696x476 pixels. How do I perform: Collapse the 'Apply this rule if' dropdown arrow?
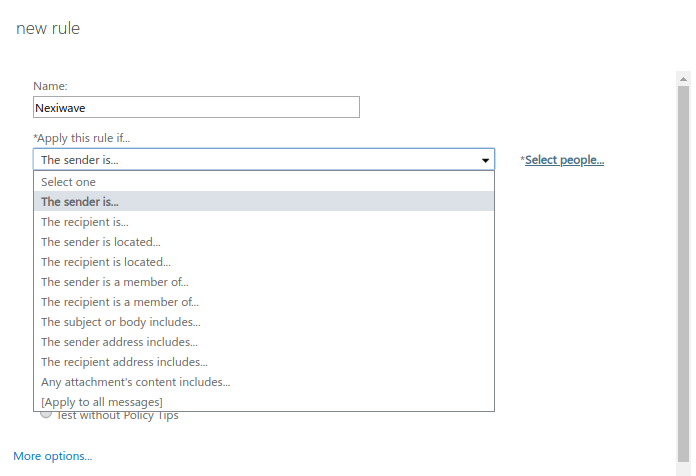click(485, 160)
